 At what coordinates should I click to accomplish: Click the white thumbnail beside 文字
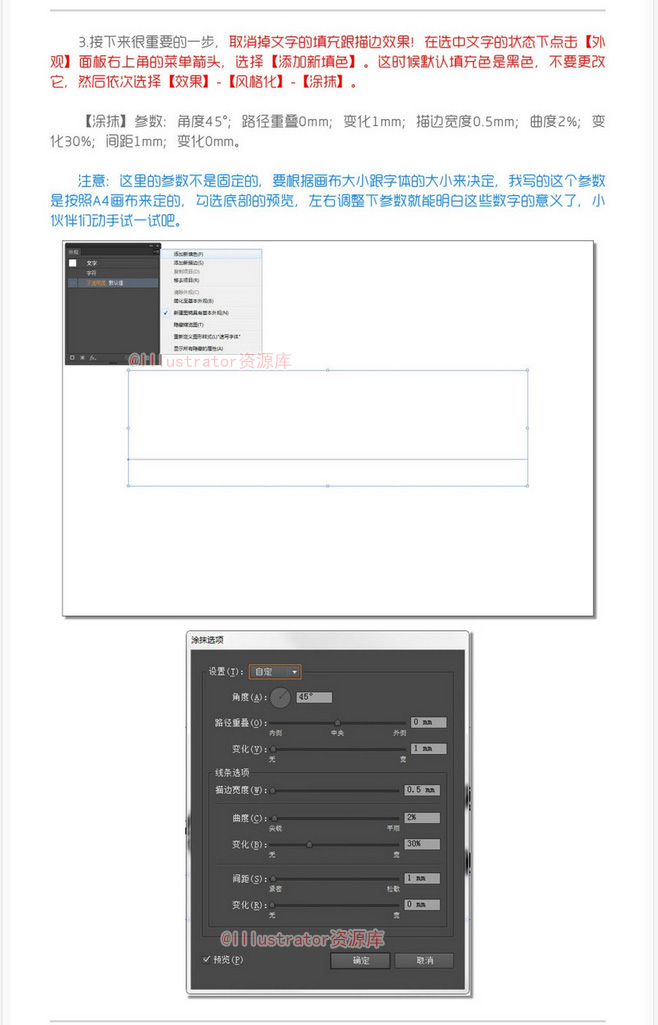(x=73, y=263)
